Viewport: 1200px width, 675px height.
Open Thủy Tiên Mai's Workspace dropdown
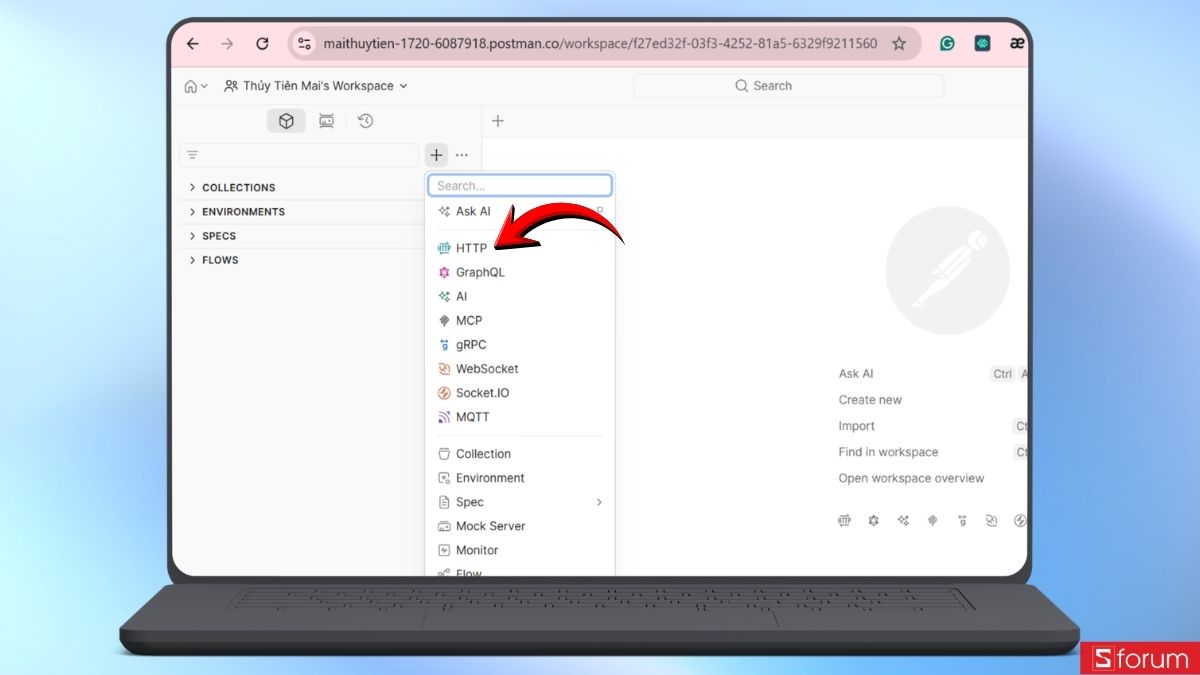click(316, 86)
